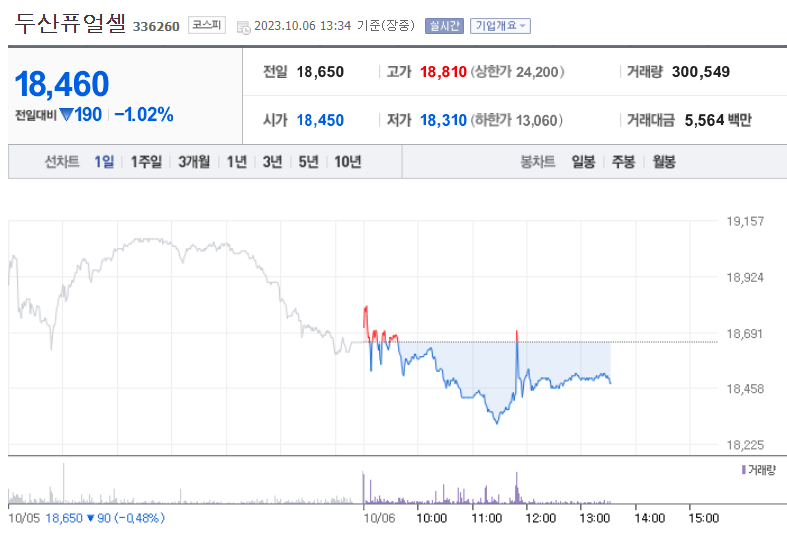Click the open price 18,450

pos(320,120)
